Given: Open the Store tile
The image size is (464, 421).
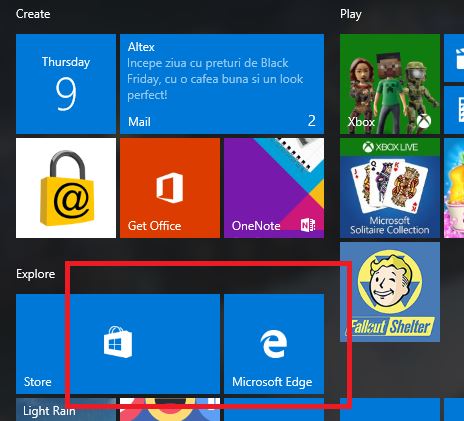Looking at the screenshot, I should (x=118, y=344).
